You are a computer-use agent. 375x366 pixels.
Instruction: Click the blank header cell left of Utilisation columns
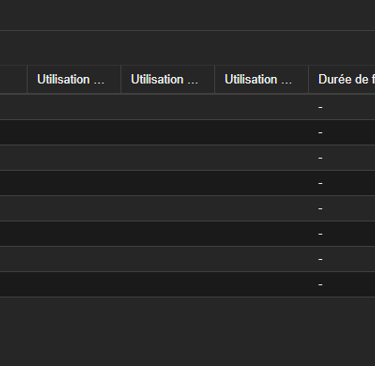click(13, 79)
